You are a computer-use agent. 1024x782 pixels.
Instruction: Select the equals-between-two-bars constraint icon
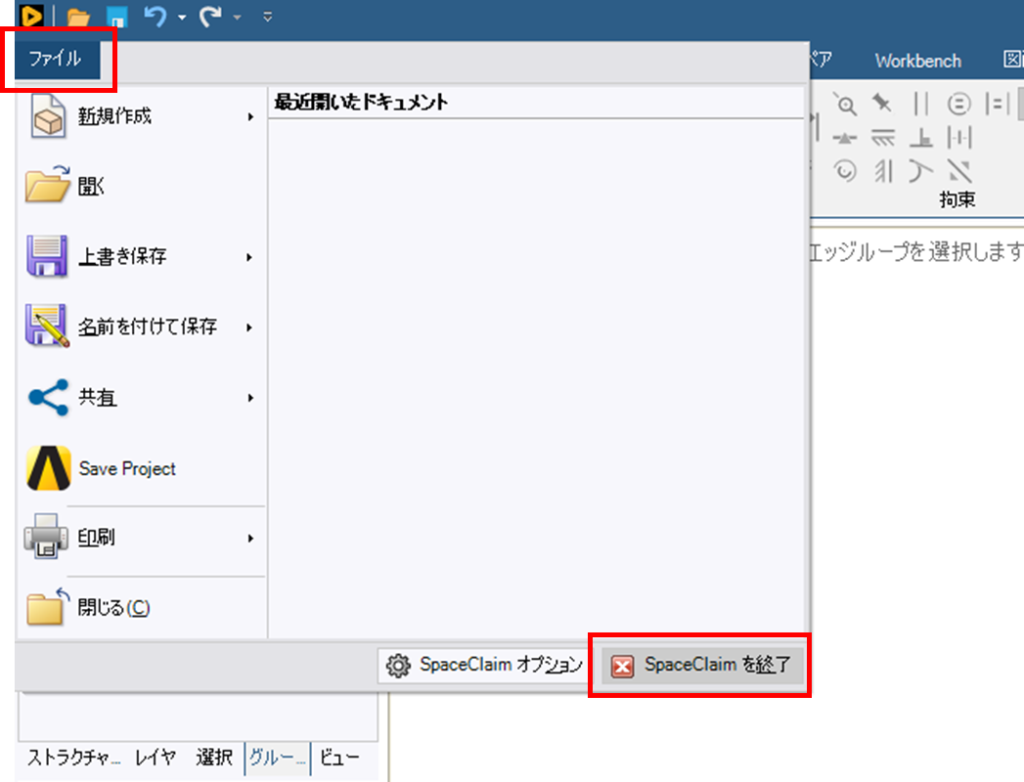tap(997, 104)
